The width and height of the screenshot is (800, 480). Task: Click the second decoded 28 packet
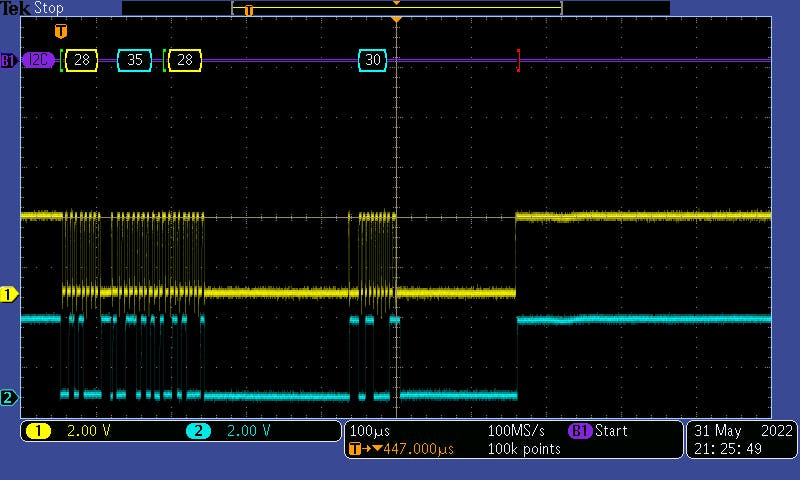(x=185, y=60)
